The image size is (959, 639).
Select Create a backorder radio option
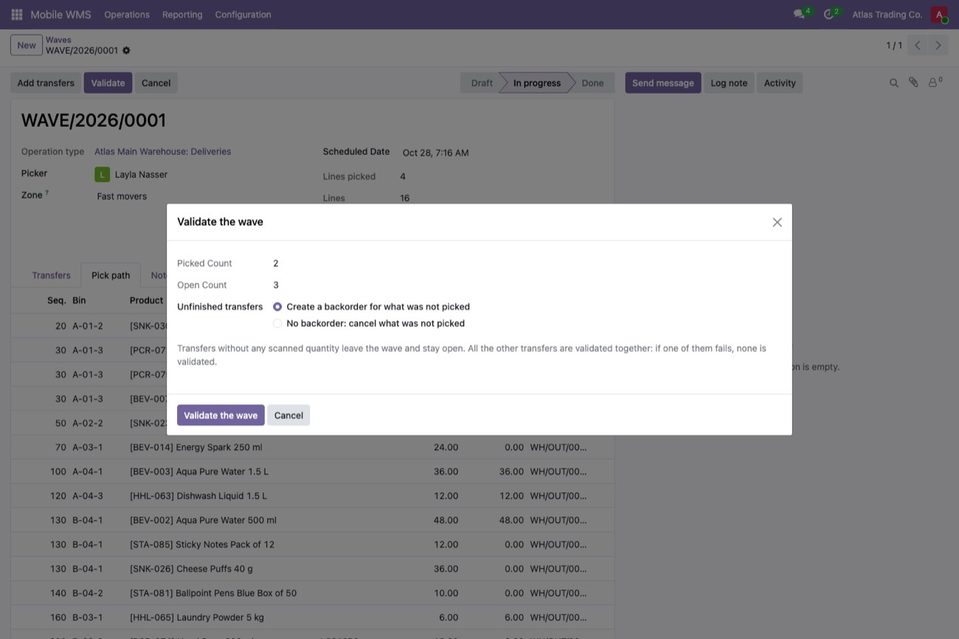point(278,306)
